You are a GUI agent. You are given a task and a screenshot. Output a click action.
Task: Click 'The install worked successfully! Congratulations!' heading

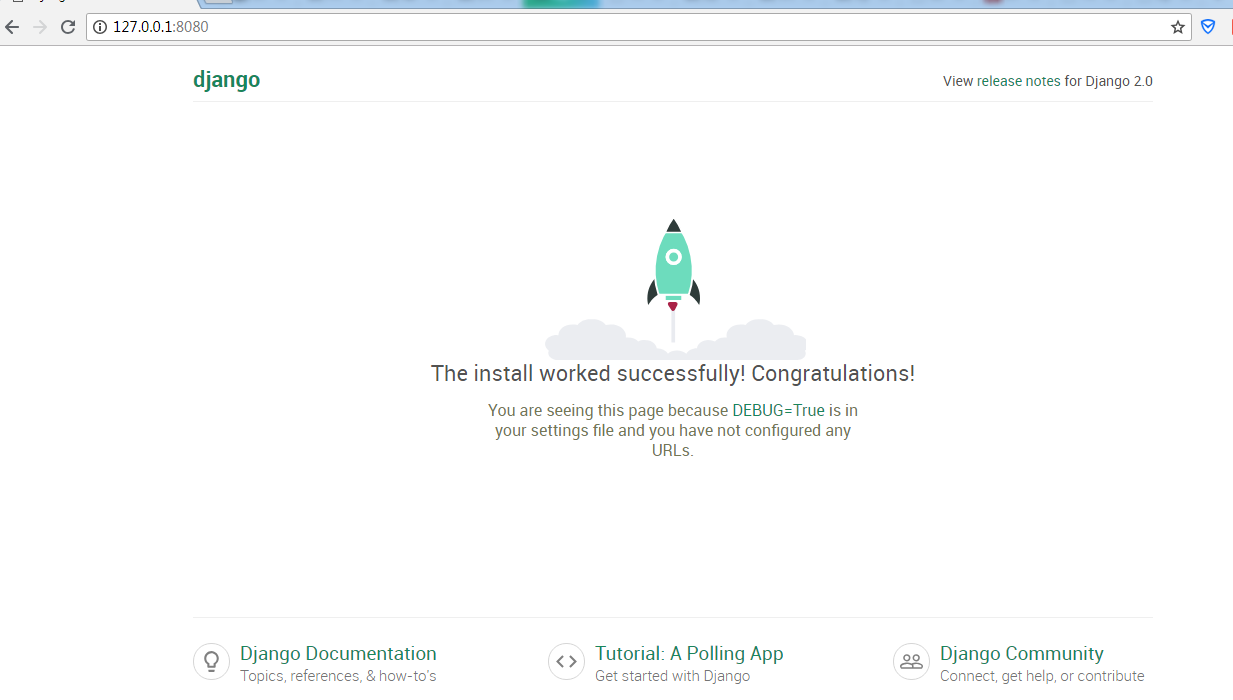tap(673, 374)
